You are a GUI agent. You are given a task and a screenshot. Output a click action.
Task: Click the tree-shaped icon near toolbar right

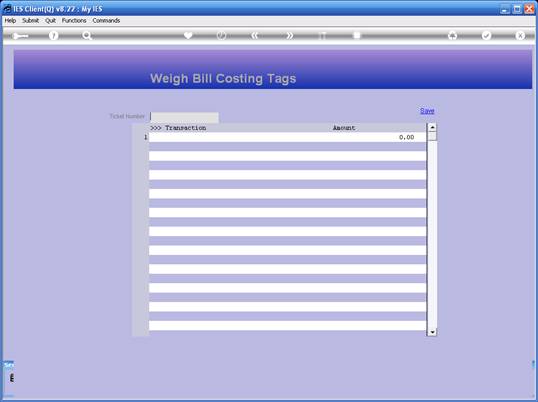pyautogui.click(x=453, y=35)
